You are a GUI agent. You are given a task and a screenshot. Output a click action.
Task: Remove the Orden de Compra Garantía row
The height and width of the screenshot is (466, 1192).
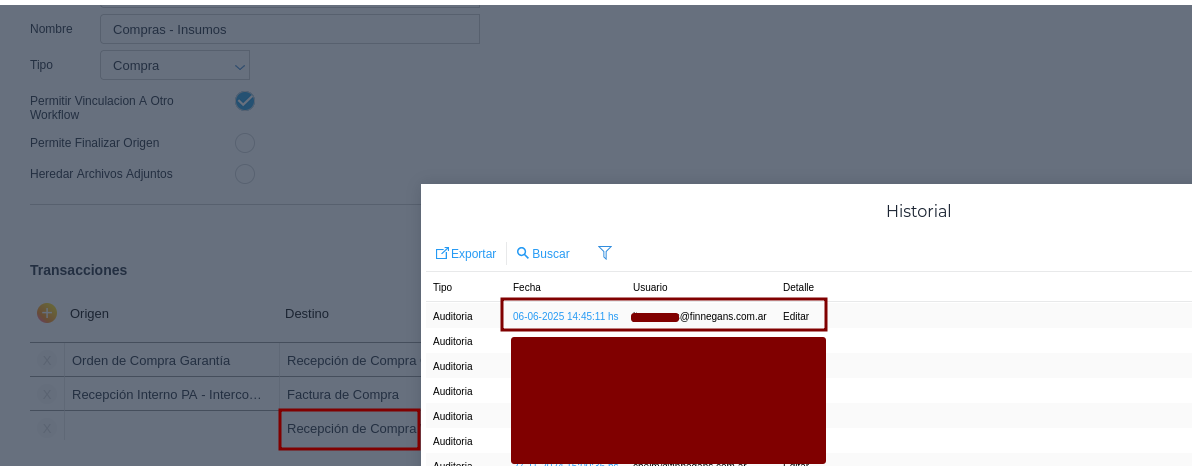coord(47,360)
